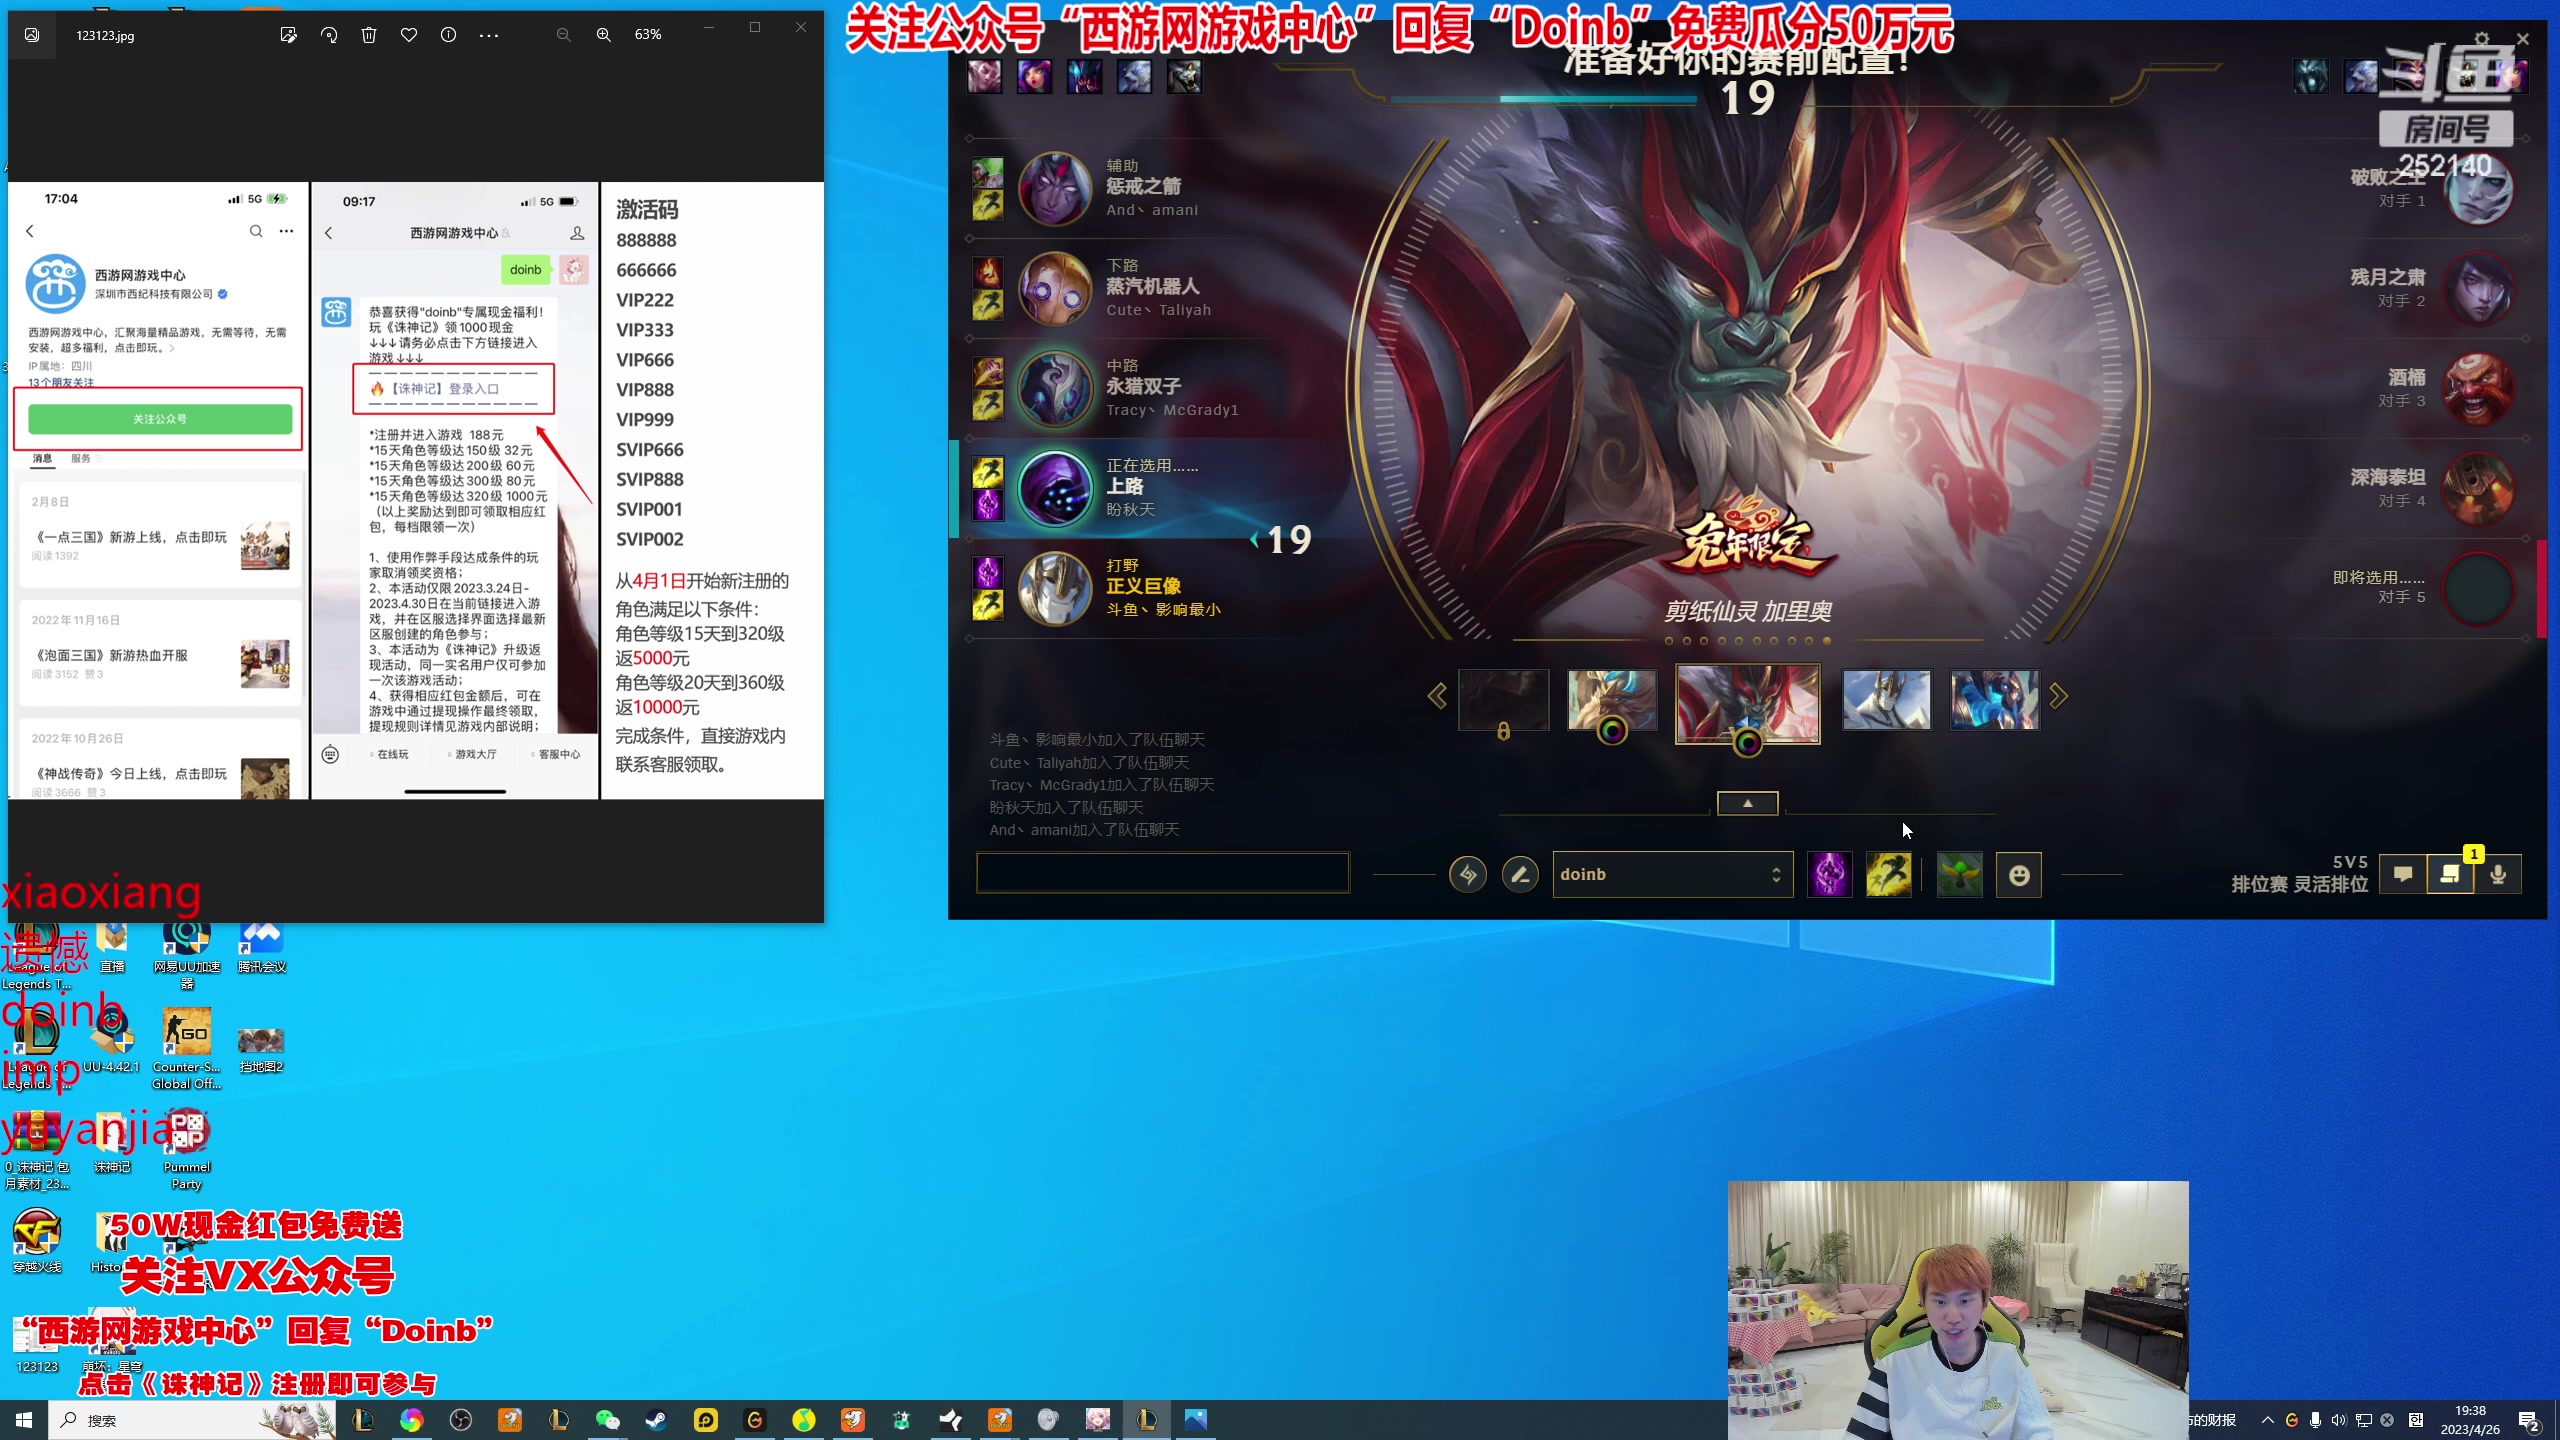Open the emote picker smiley button

2019,875
